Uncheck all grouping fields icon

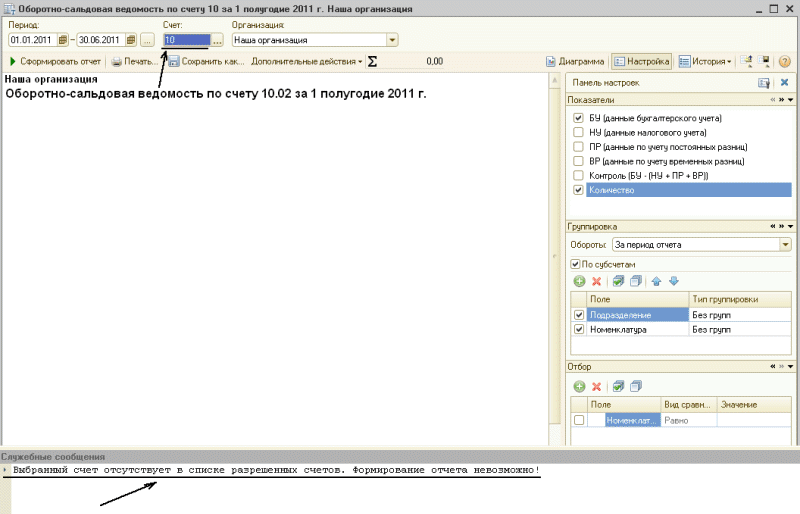point(636,281)
